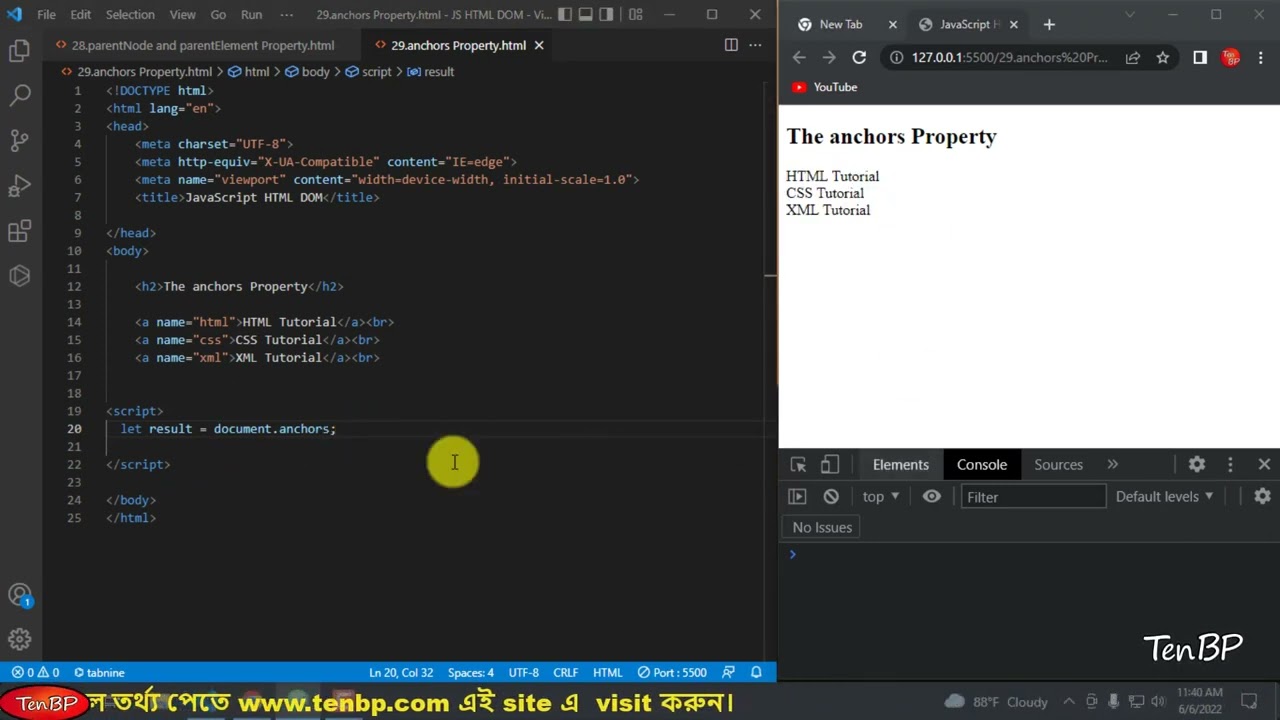This screenshot has width=1280, height=720.
Task: Open the File menu
Action: 47,15
